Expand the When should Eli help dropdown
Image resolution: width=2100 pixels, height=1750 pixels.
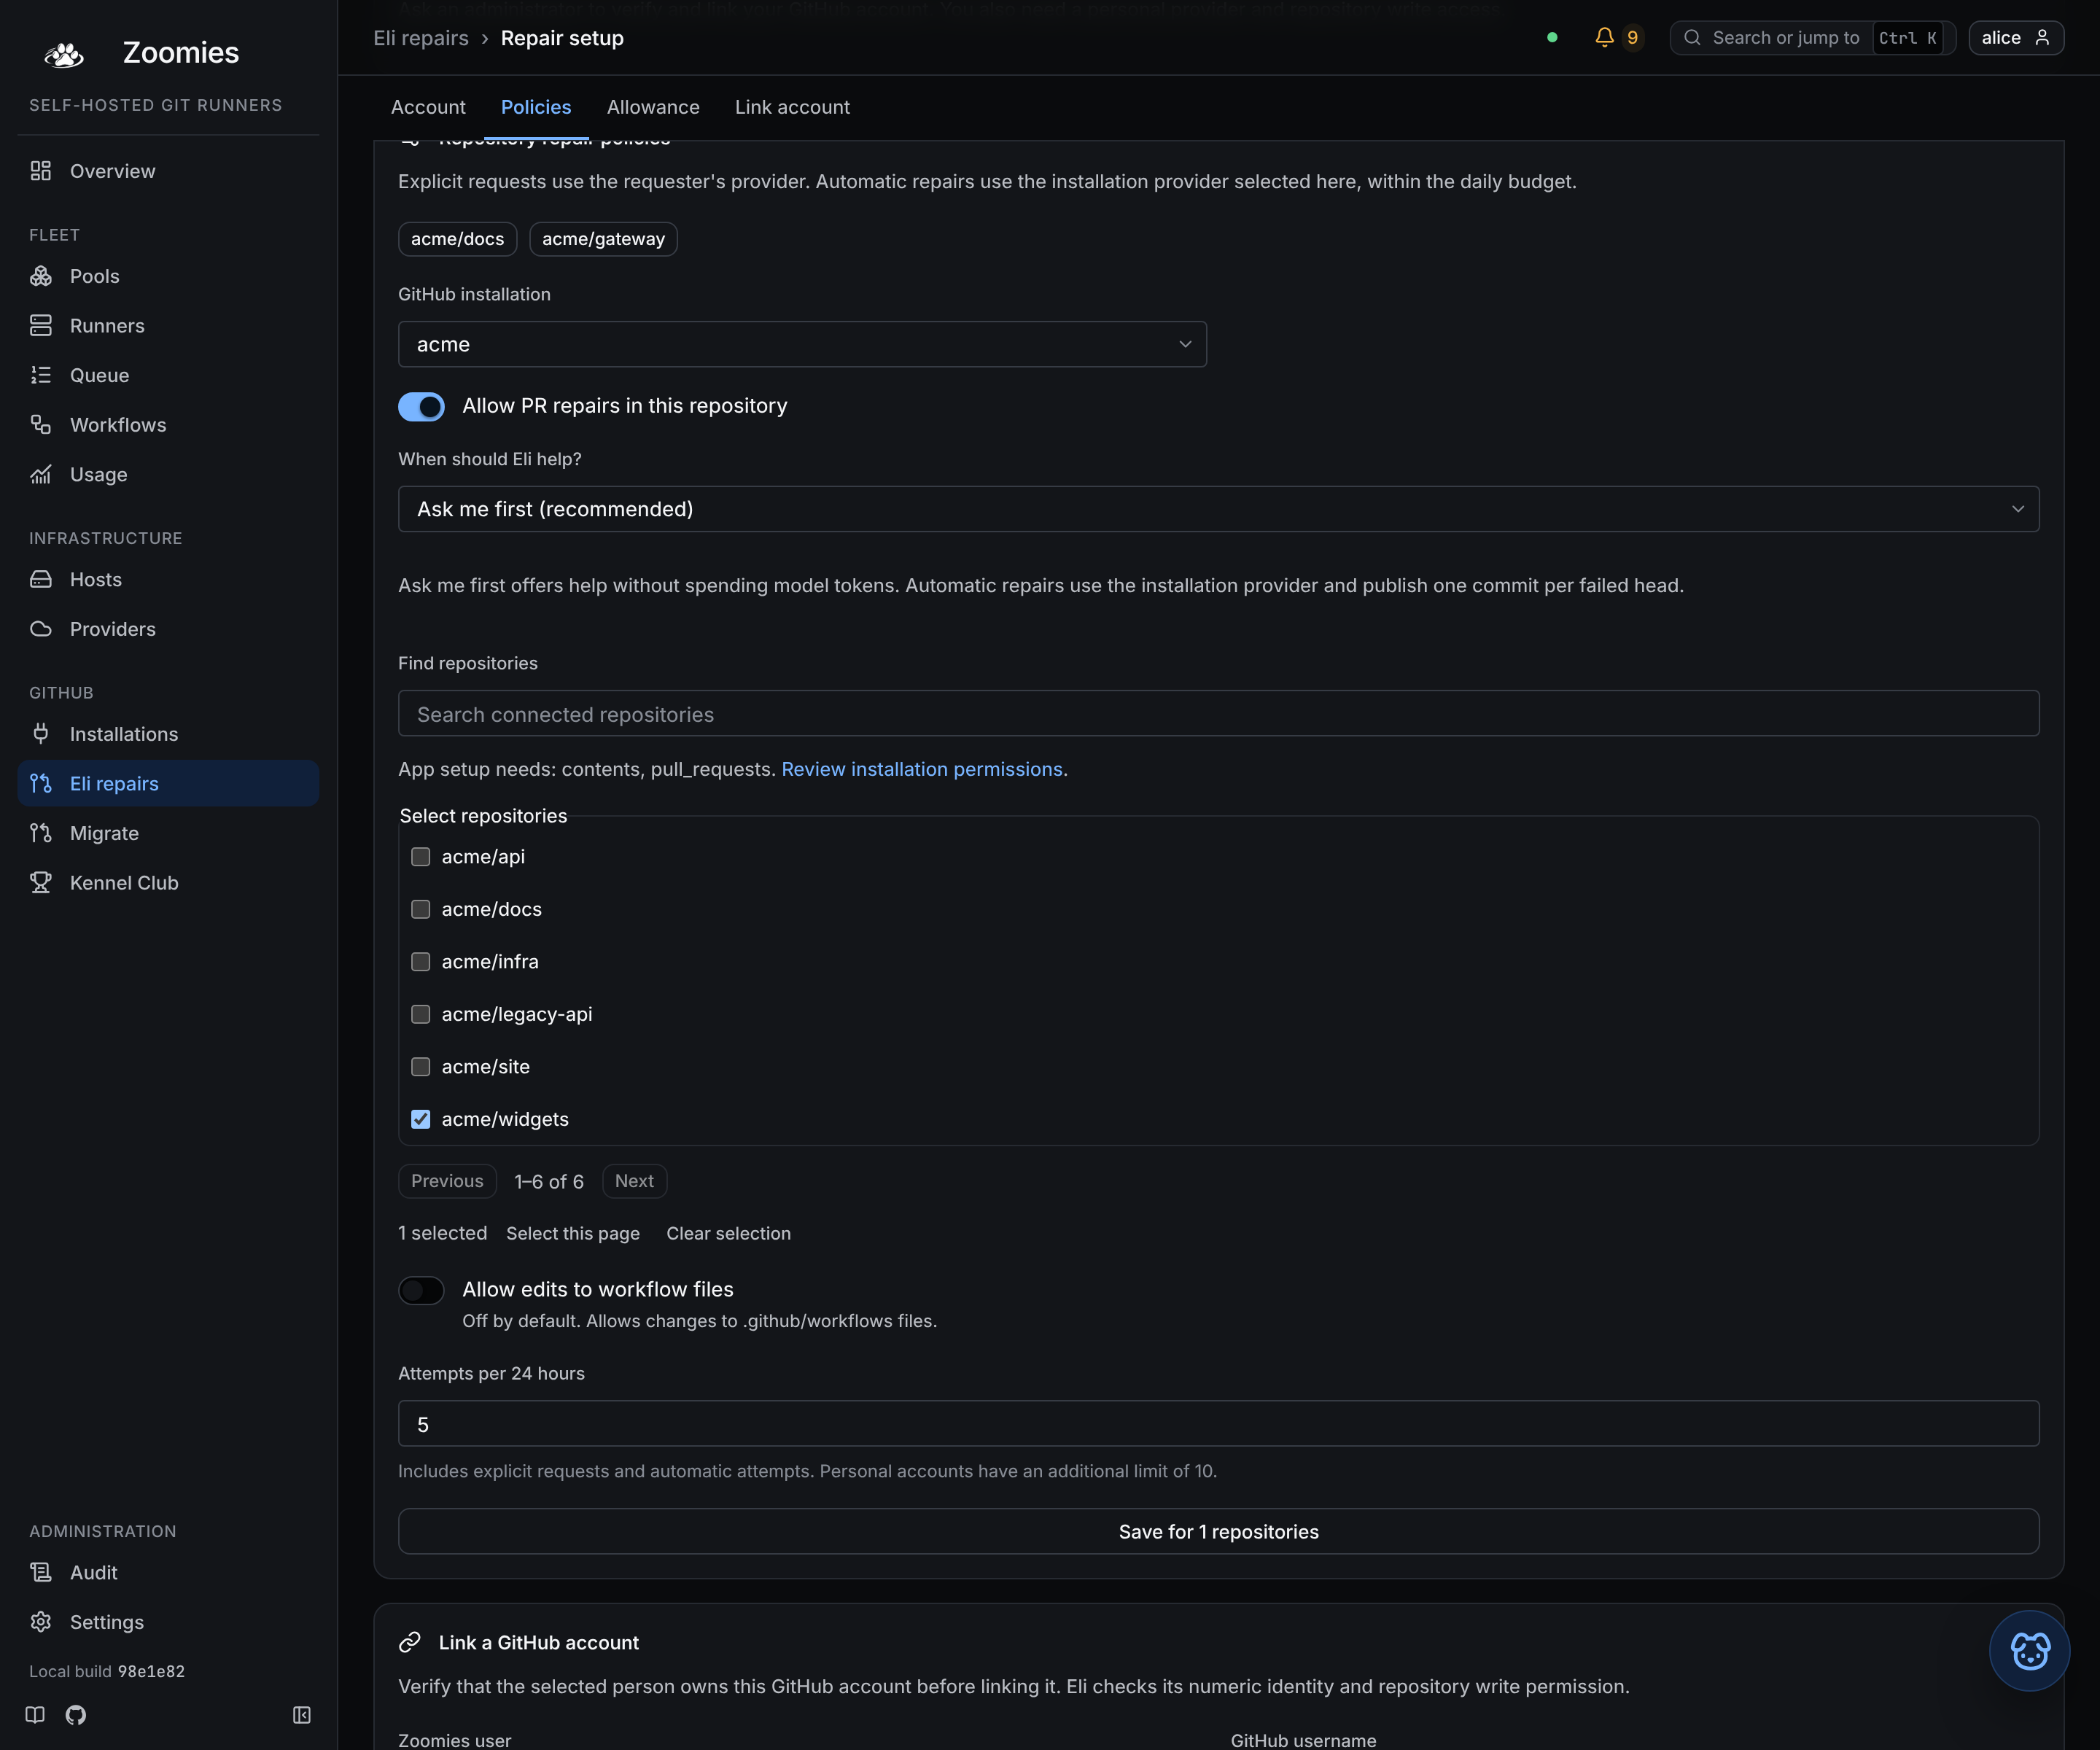click(1218, 509)
